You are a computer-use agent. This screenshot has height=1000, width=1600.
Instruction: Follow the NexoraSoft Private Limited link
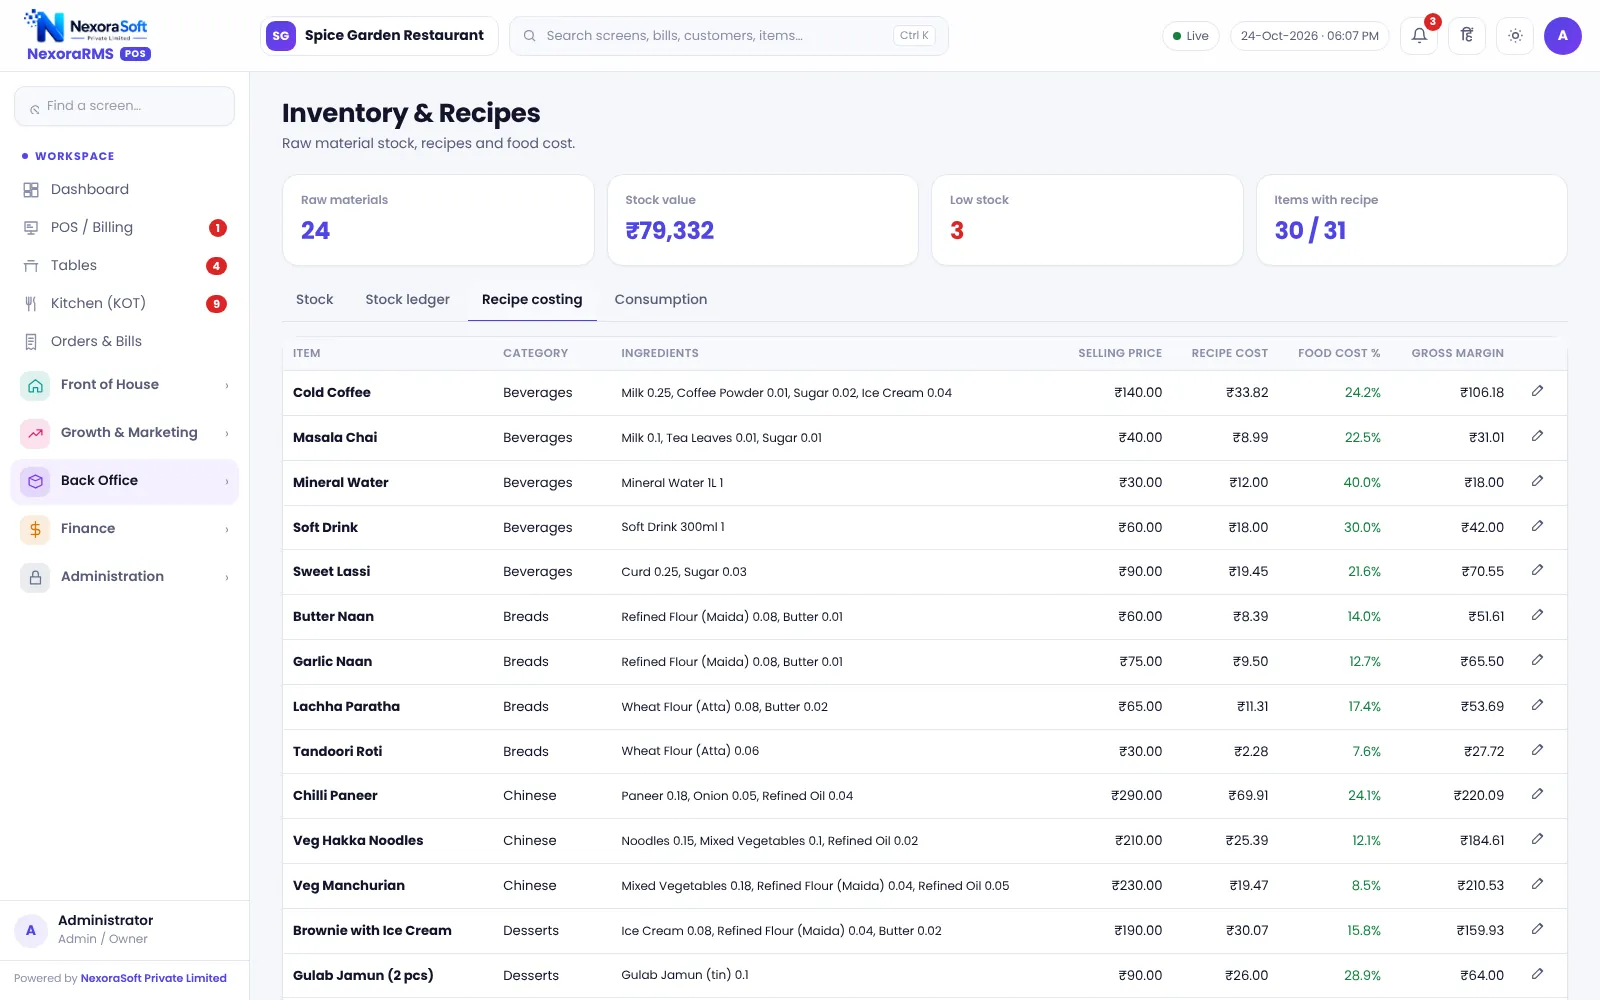154,978
